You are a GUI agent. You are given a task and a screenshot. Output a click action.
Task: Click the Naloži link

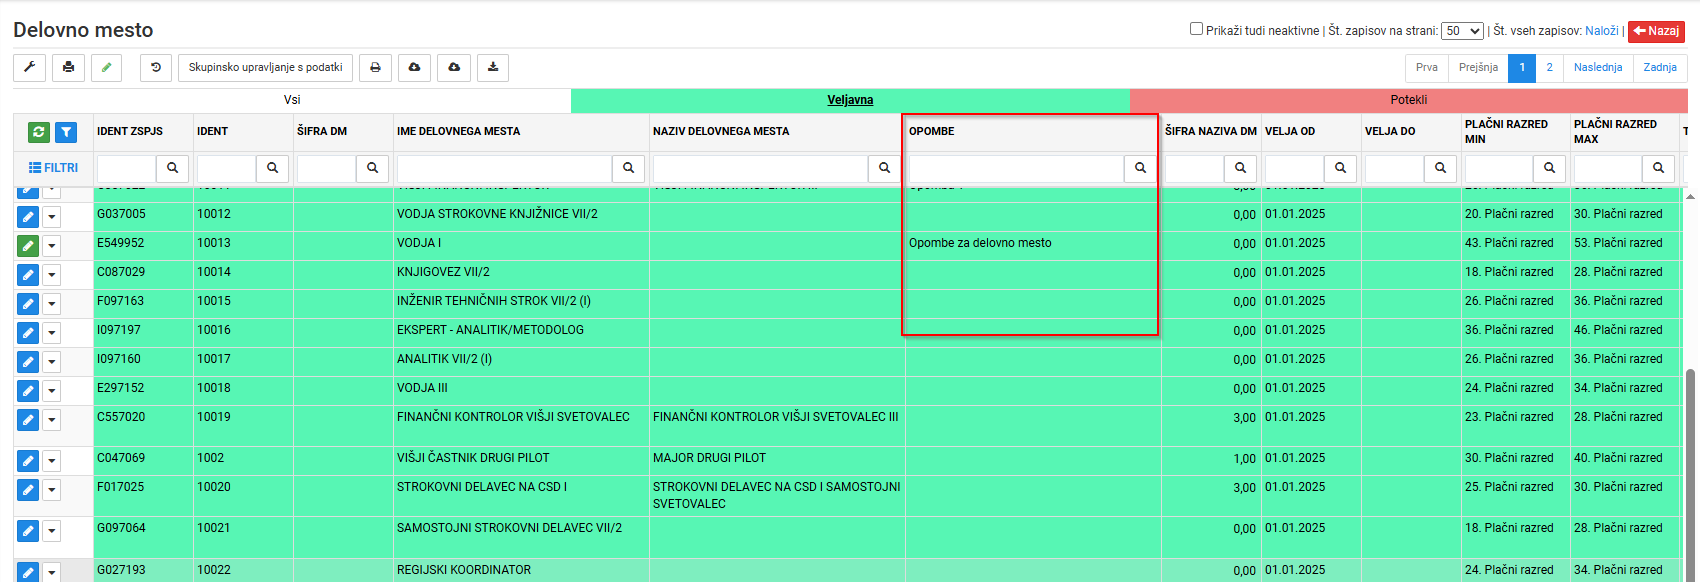coord(1601,31)
